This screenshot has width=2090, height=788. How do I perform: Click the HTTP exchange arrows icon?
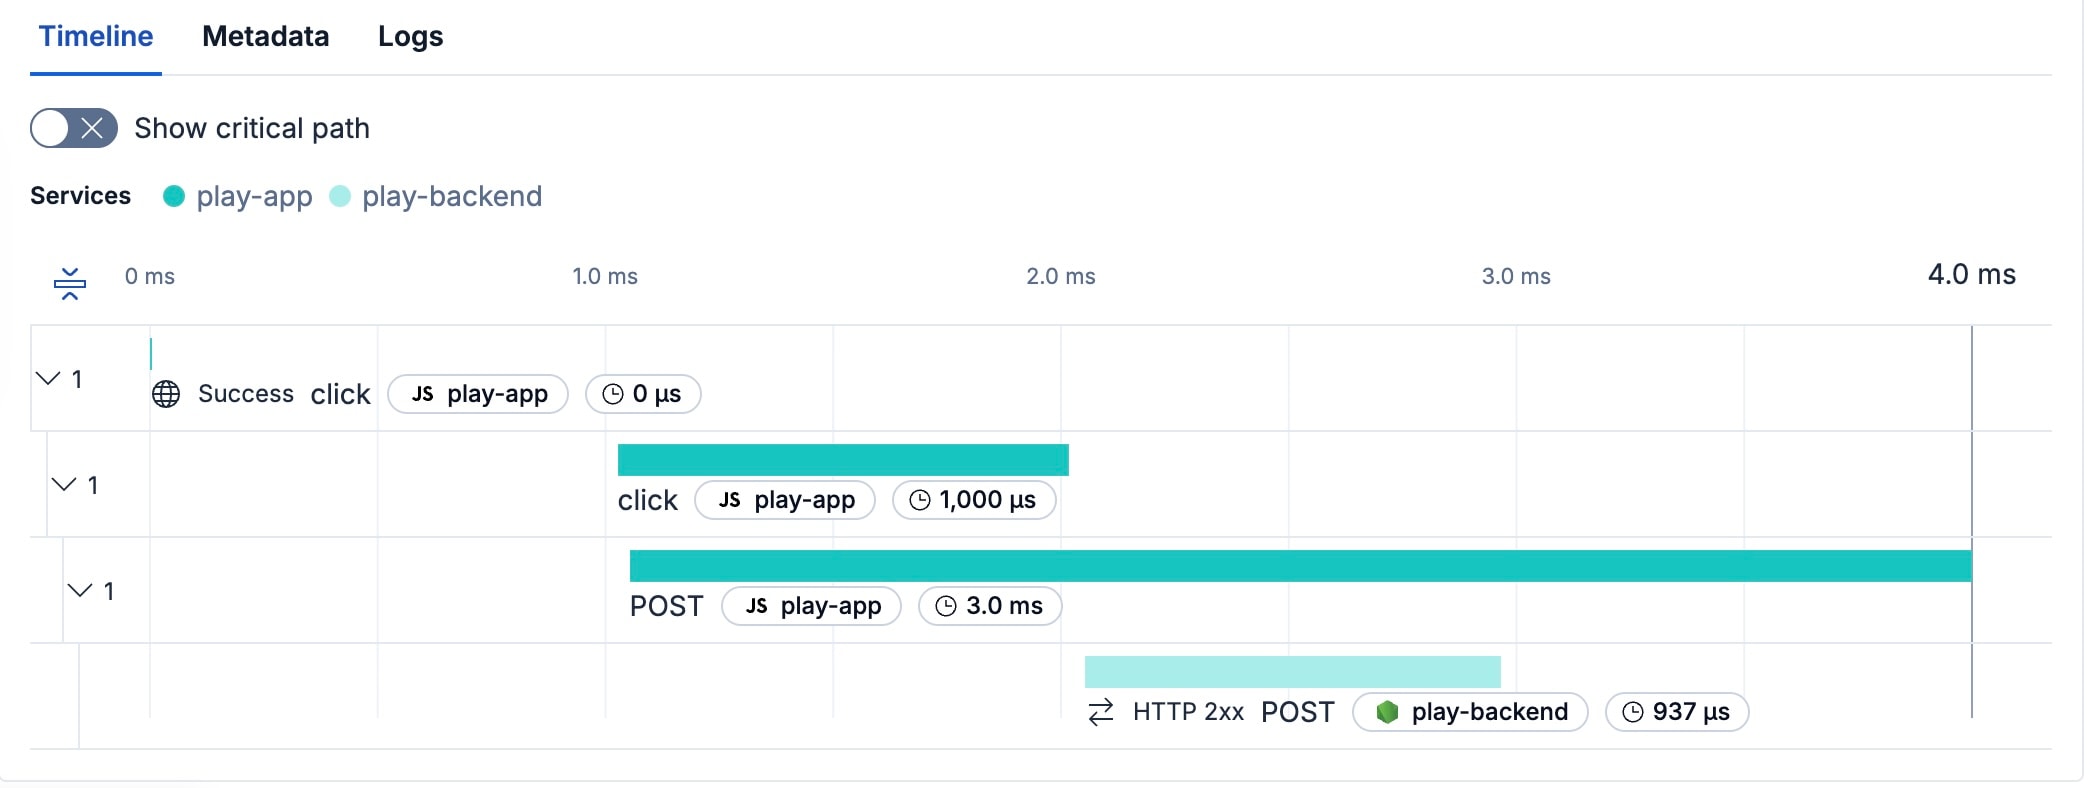click(1101, 712)
